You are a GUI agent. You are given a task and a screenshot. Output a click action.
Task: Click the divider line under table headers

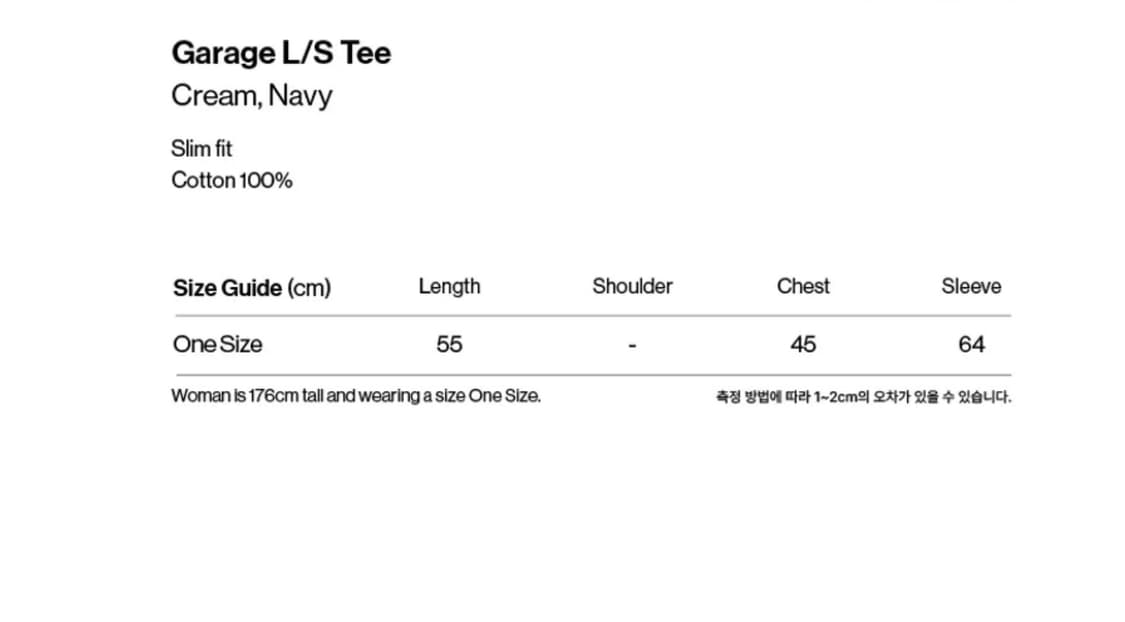[593, 316]
